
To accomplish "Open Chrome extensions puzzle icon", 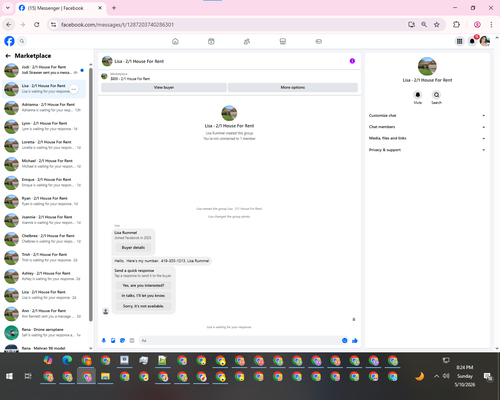I will [x=456, y=24].
